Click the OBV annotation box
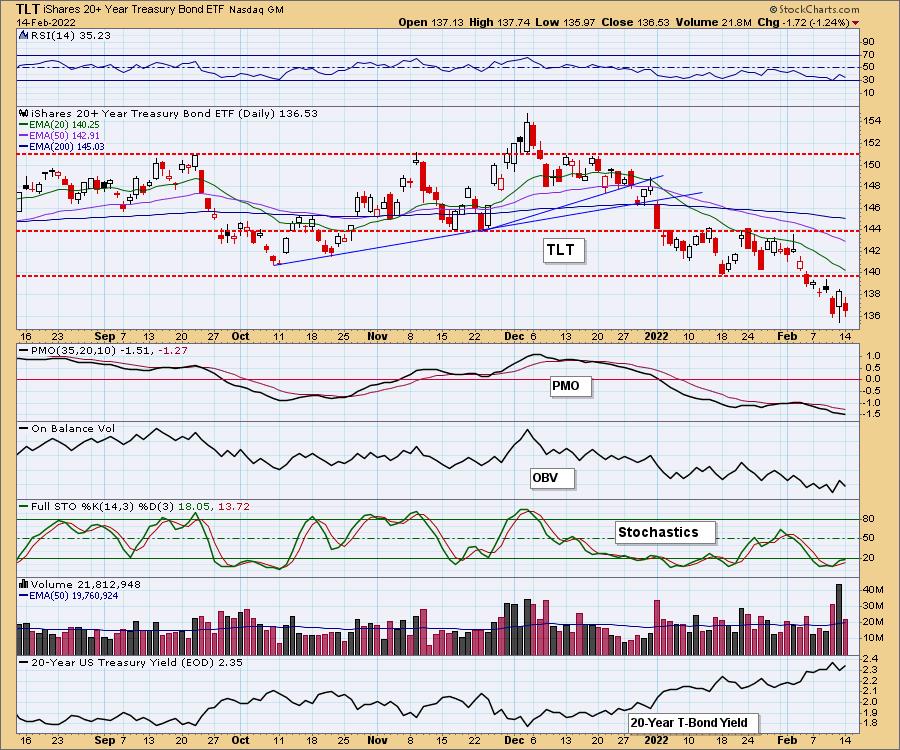Image resolution: width=900 pixels, height=750 pixels. [x=552, y=477]
